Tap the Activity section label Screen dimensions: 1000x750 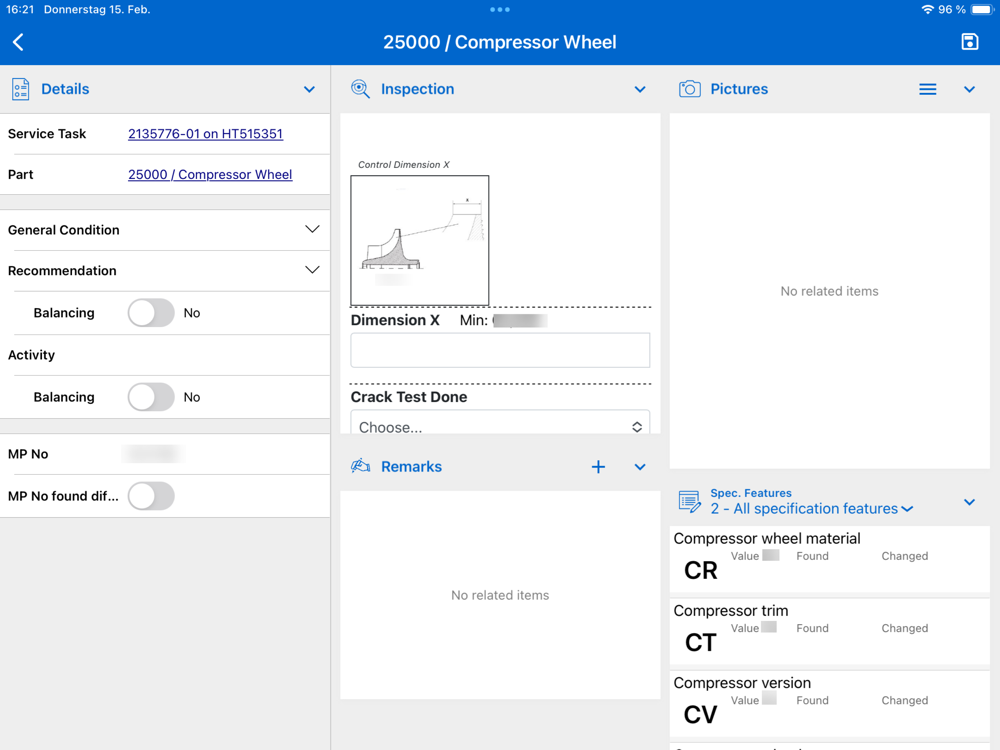pos(31,355)
